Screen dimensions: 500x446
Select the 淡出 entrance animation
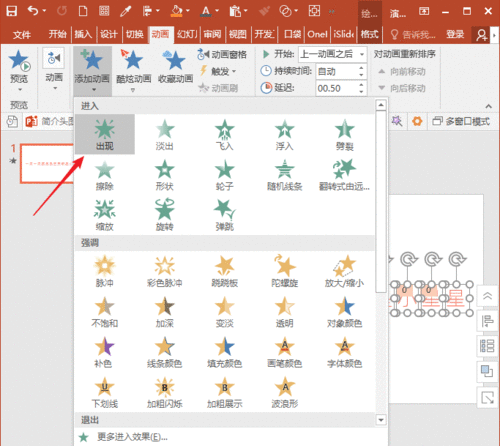click(165, 134)
